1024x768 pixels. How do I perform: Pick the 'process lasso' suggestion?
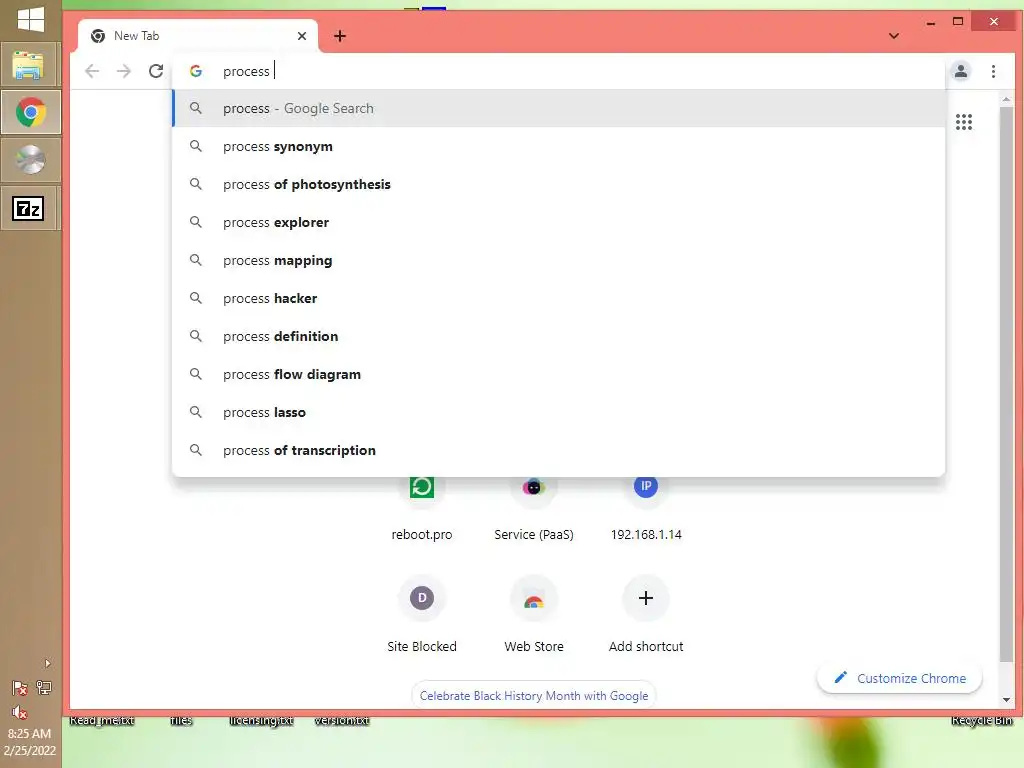[x=558, y=412]
